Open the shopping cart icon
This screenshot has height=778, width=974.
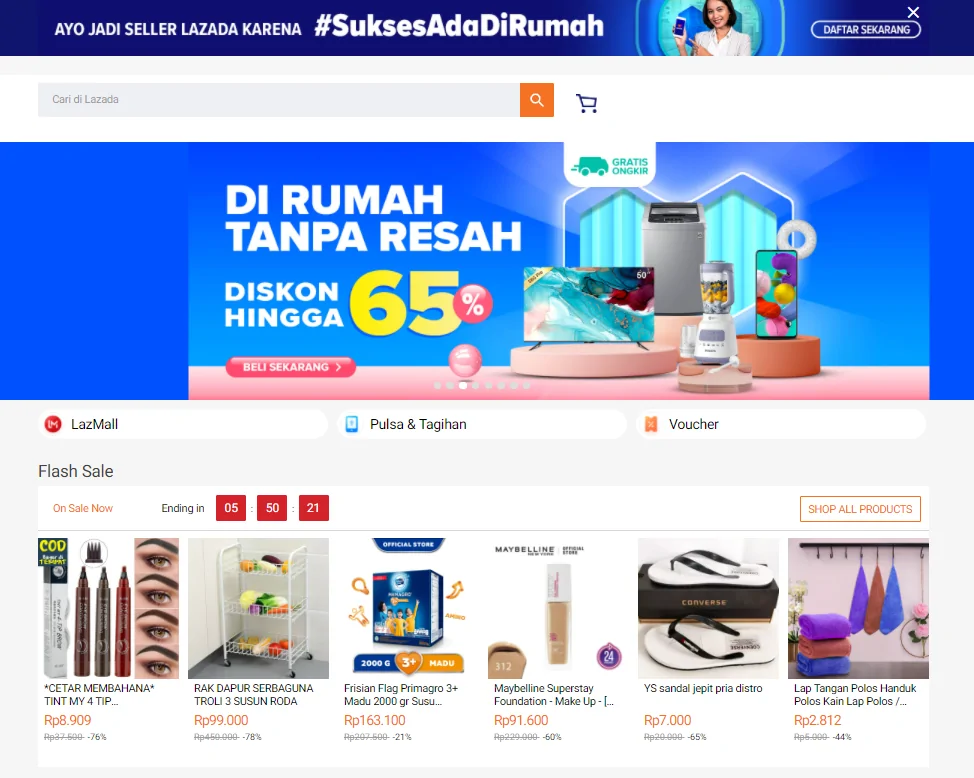click(x=586, y=103)
